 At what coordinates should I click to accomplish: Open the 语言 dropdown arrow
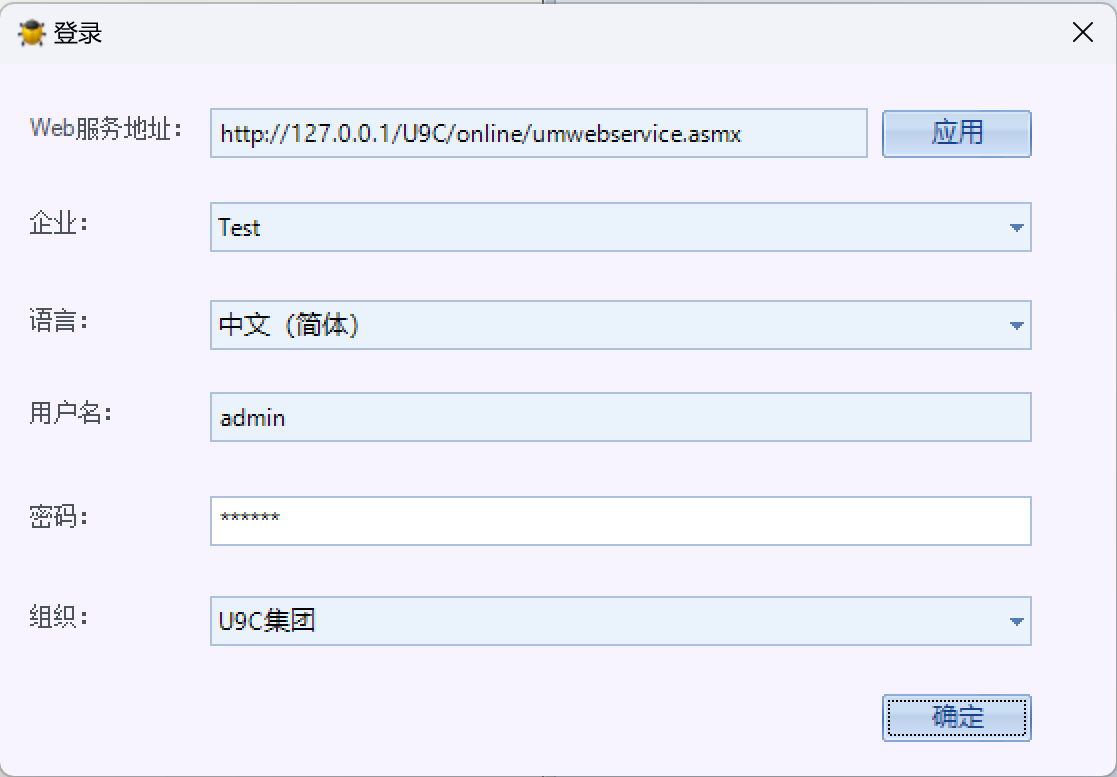[1016, 326]
